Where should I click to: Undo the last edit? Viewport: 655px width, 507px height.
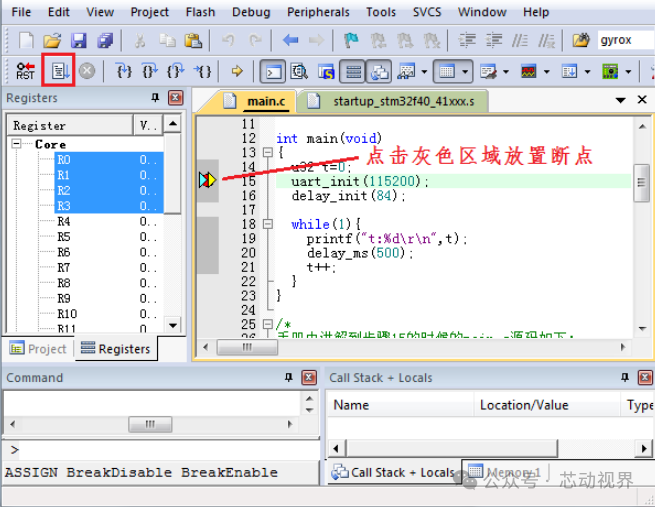pos(228,41)
